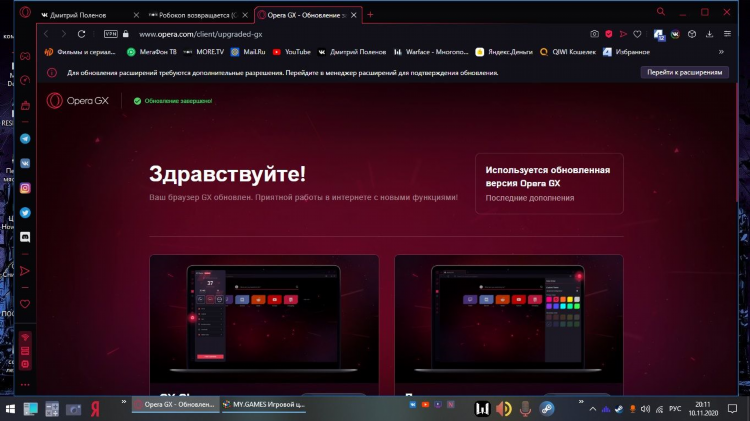Open Discord panel in sidebar
The width and height of the screenshot is (750, 421).
(25, 237)
